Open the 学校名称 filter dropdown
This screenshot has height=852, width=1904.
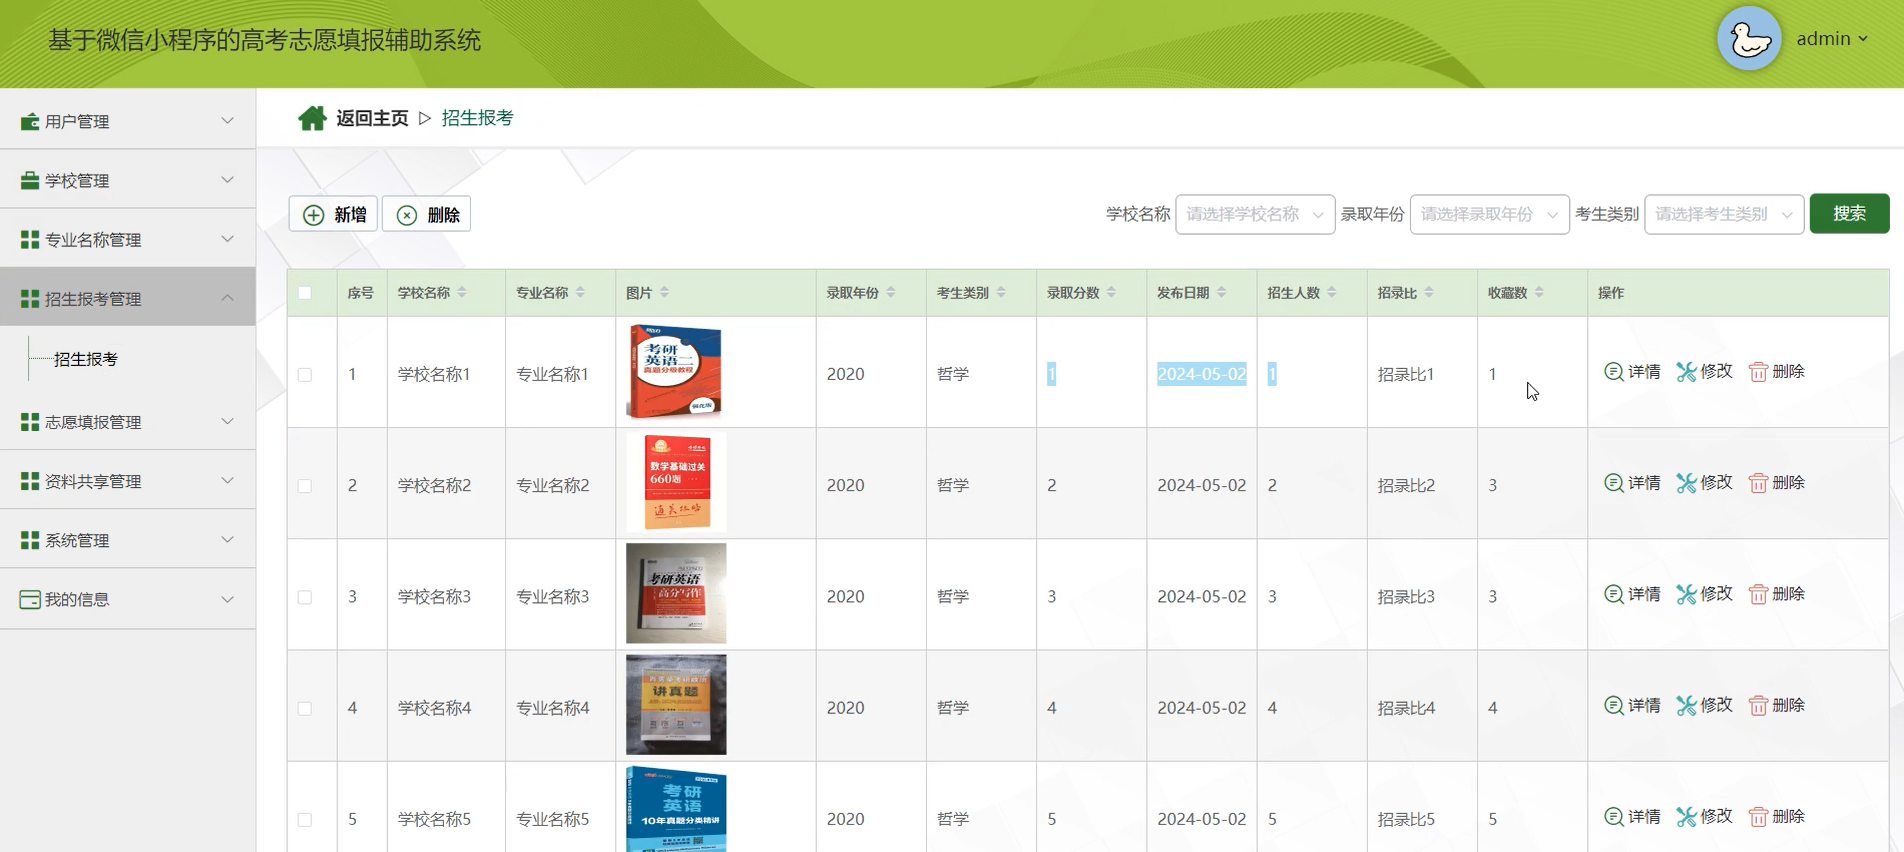coord(1255,214)
